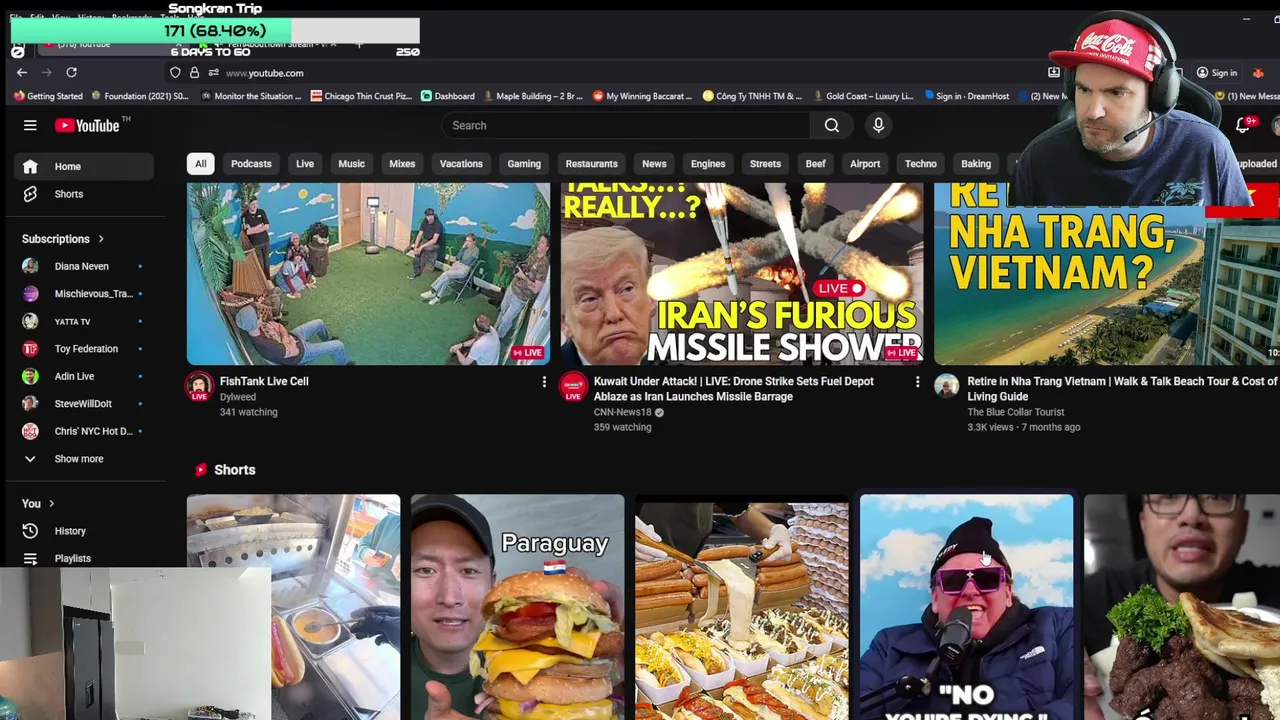Go back with browser back arrow
The image size is (1280, 720).
(x=22, y=72)
